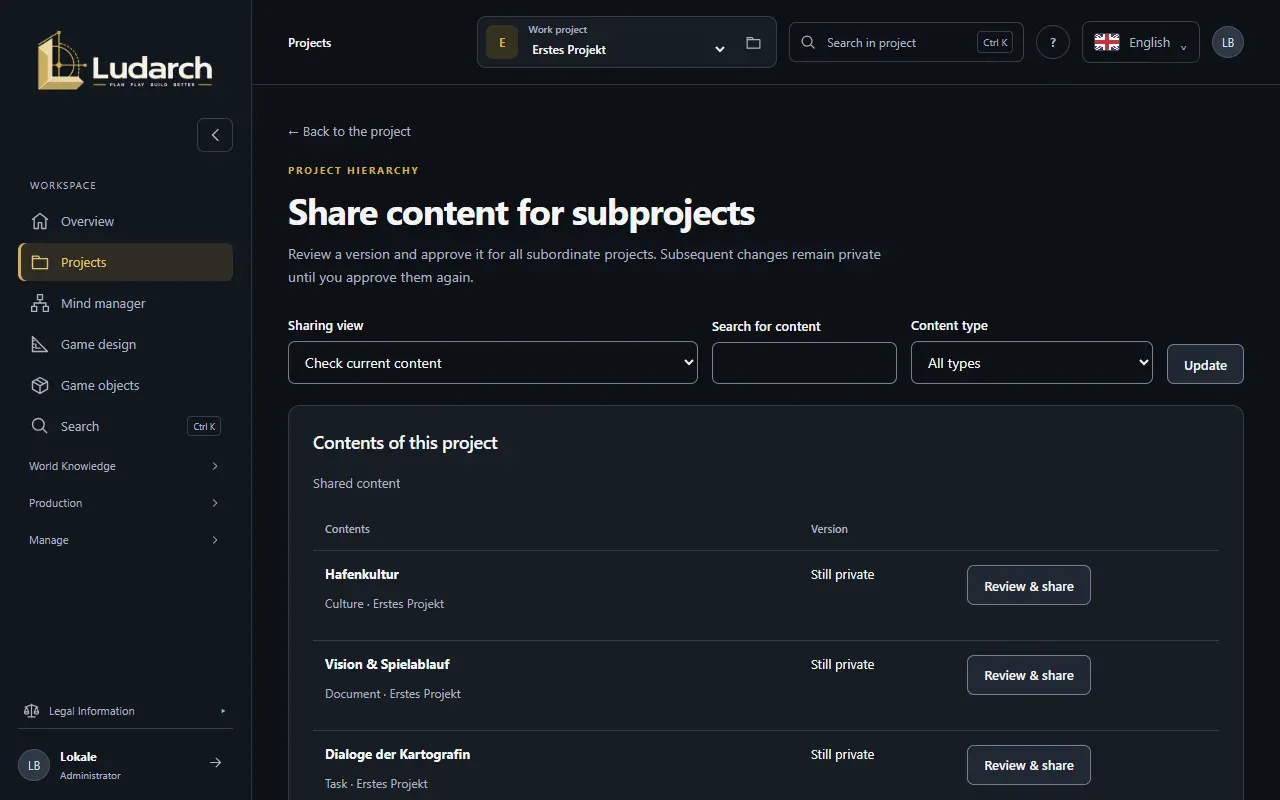The image size is (1280, 800).
Task: Expand the Manage section
Action: (x=125, y=540)
